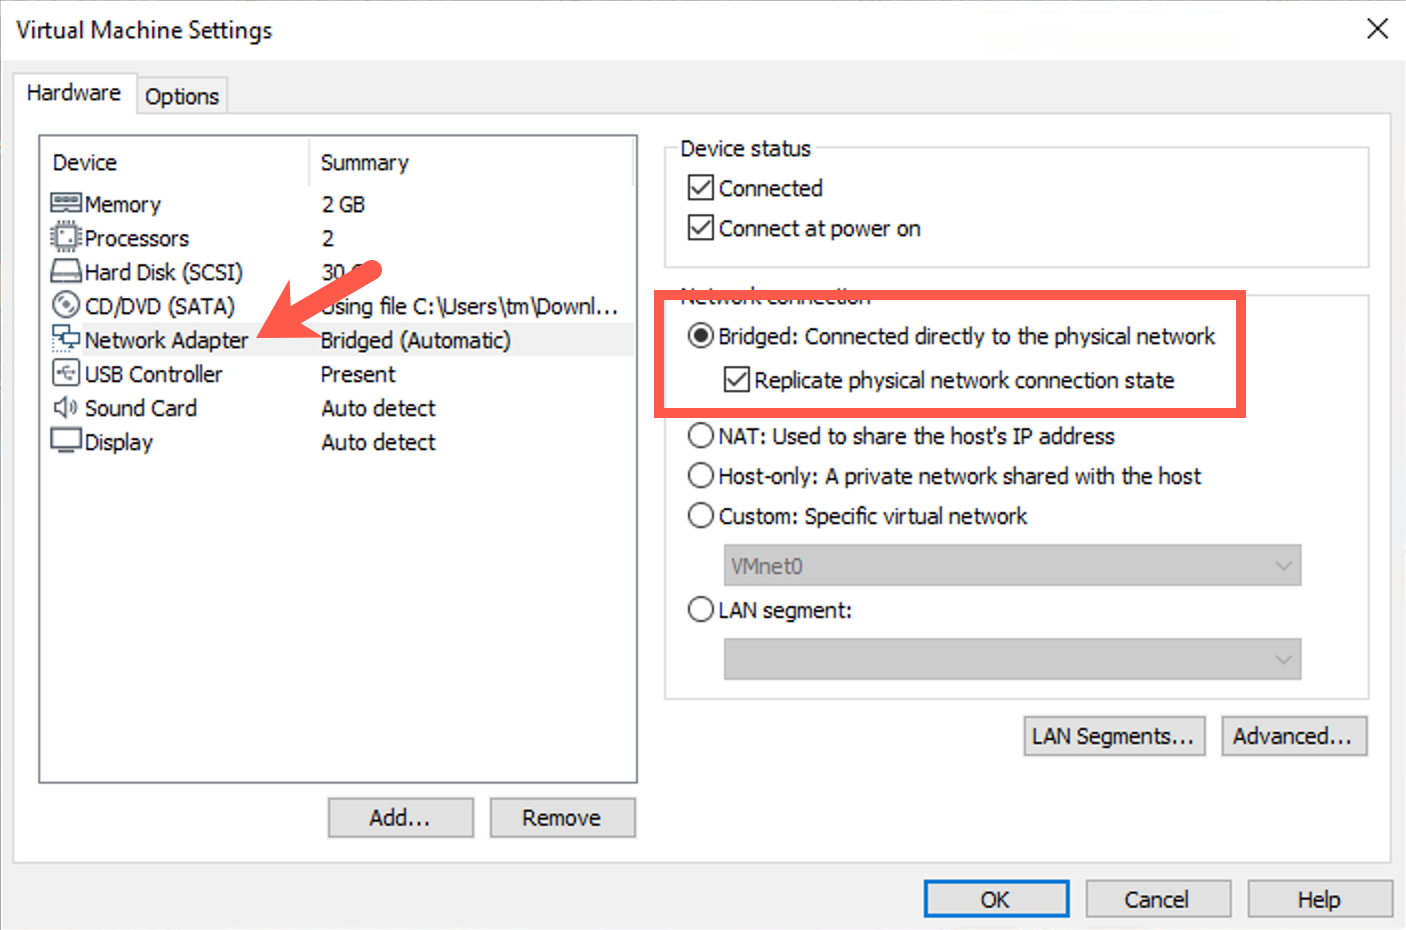Open the CD/DVD (SATA) device icon
The image size is (1406, 930).
click(64, 305)
